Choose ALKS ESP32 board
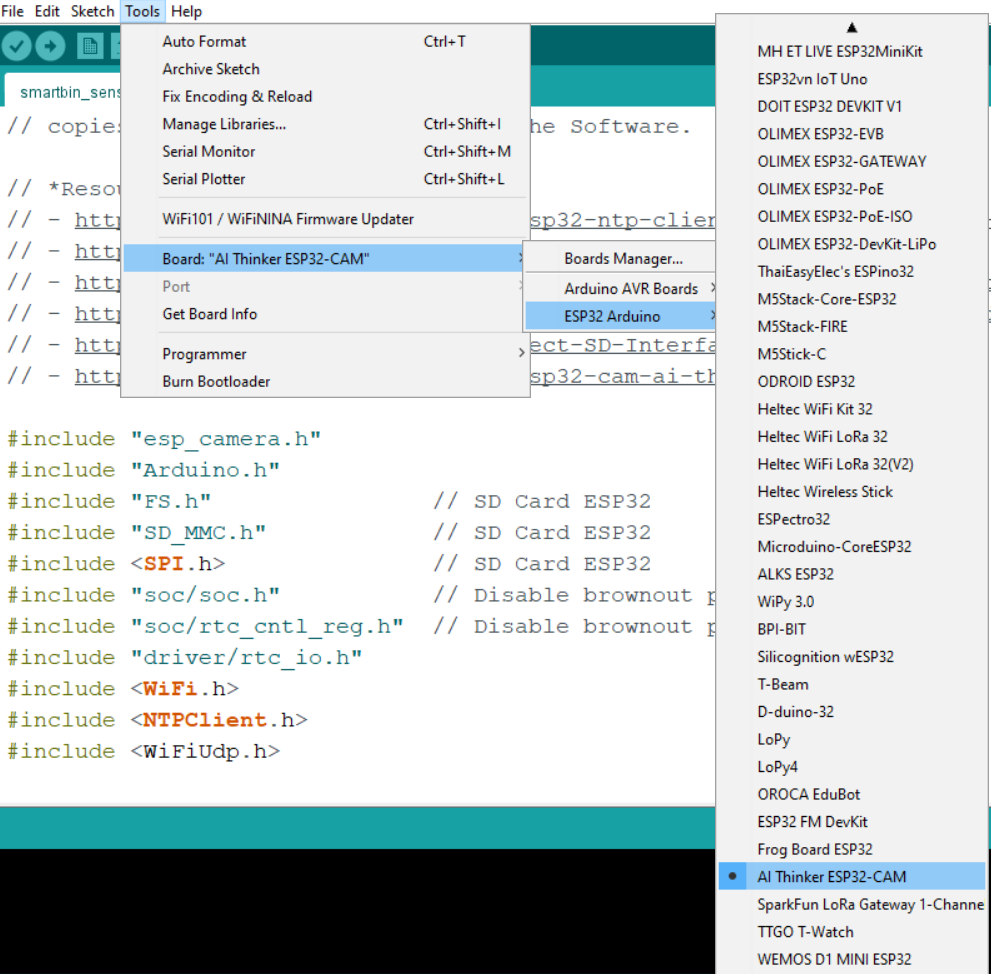Screen dimensions: 991x974 click(851, 574)
